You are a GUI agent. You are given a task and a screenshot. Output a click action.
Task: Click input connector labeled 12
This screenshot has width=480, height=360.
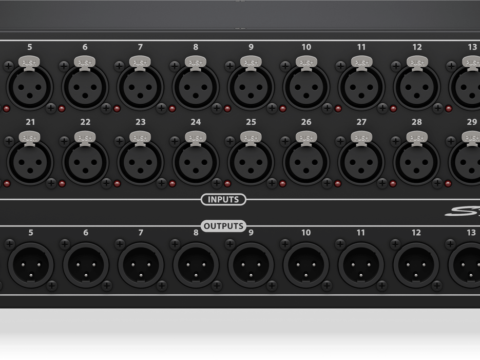(417, 87)
